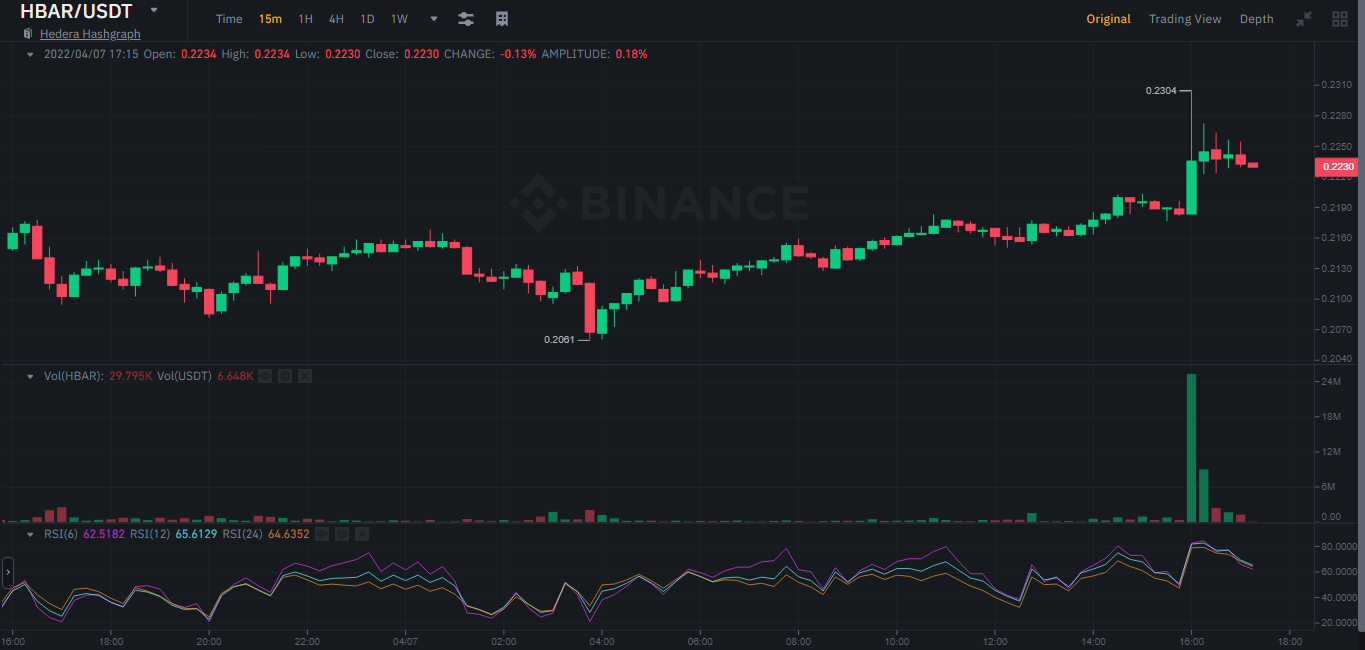
Task: Click the Vol(USDT) value 6.648K
Action: point(235,376)
